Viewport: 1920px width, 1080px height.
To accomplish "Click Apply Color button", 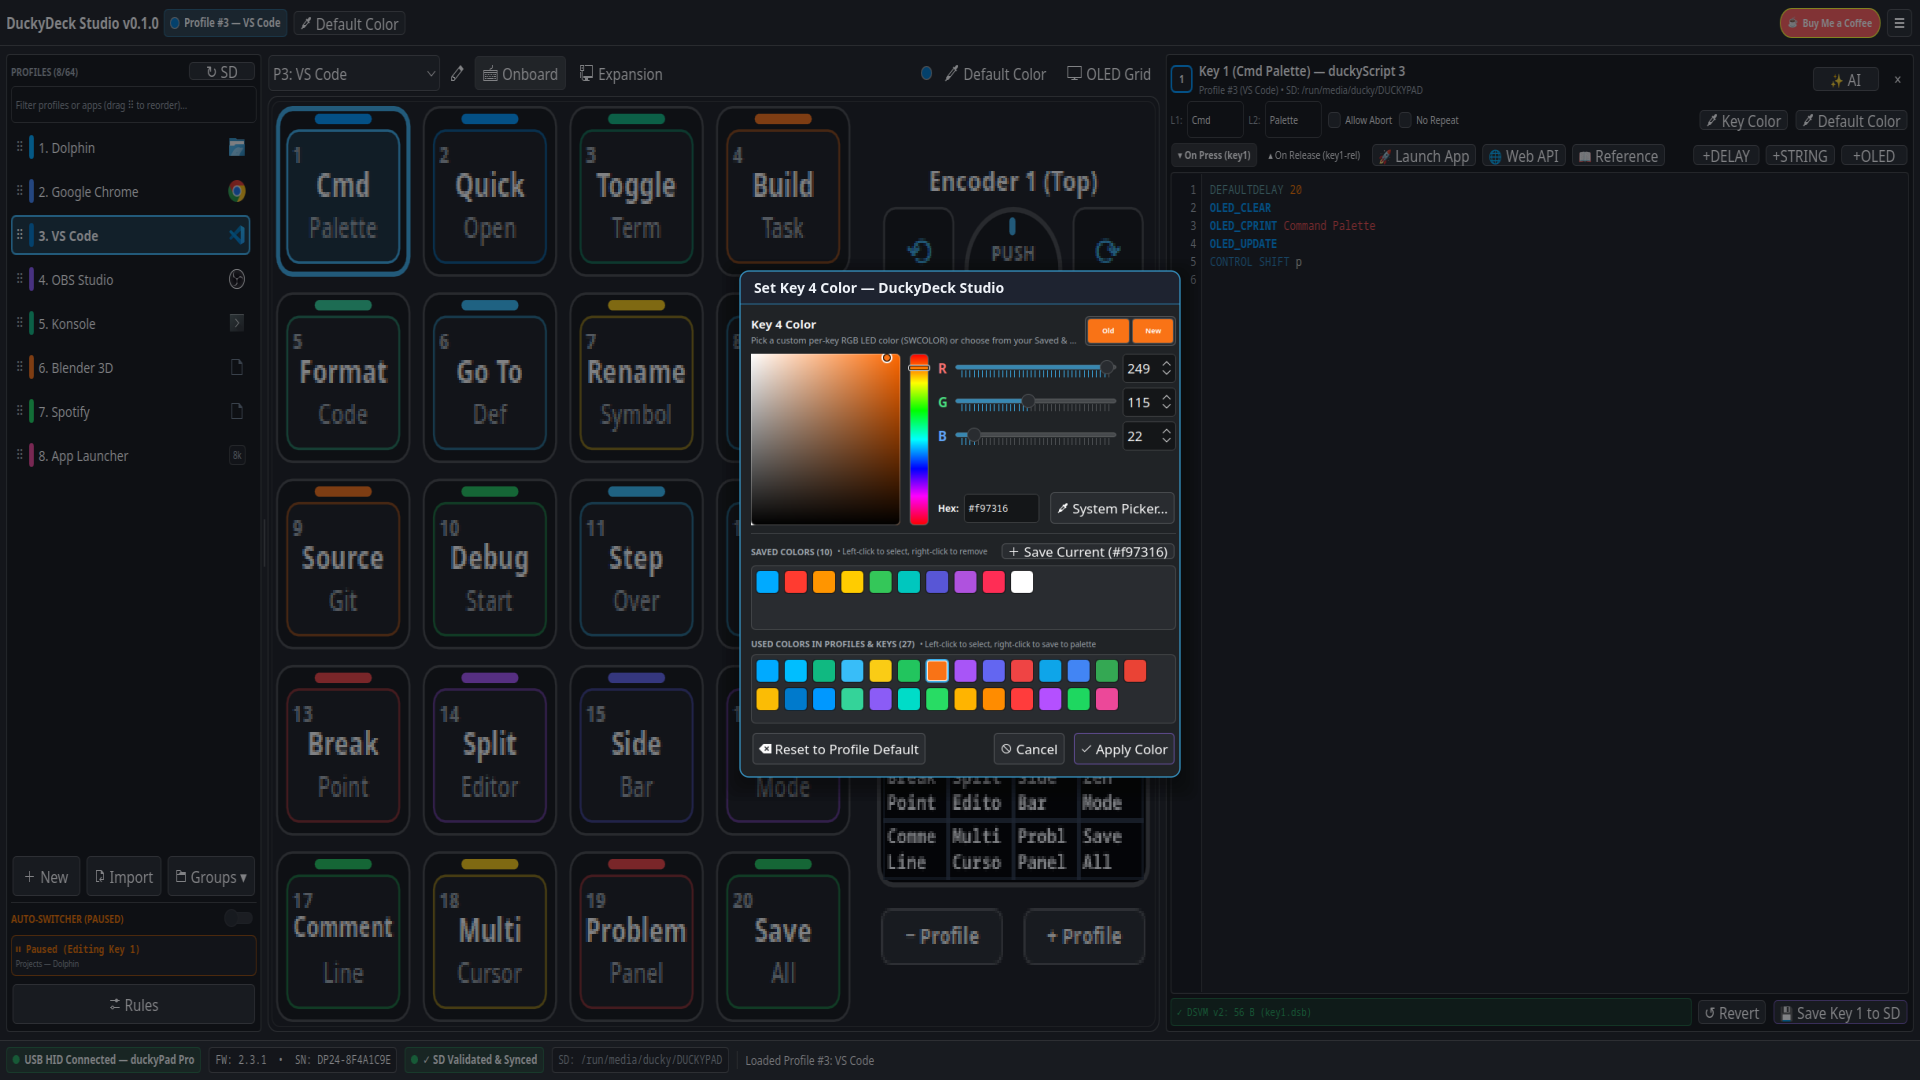I will click(1124, 749).
